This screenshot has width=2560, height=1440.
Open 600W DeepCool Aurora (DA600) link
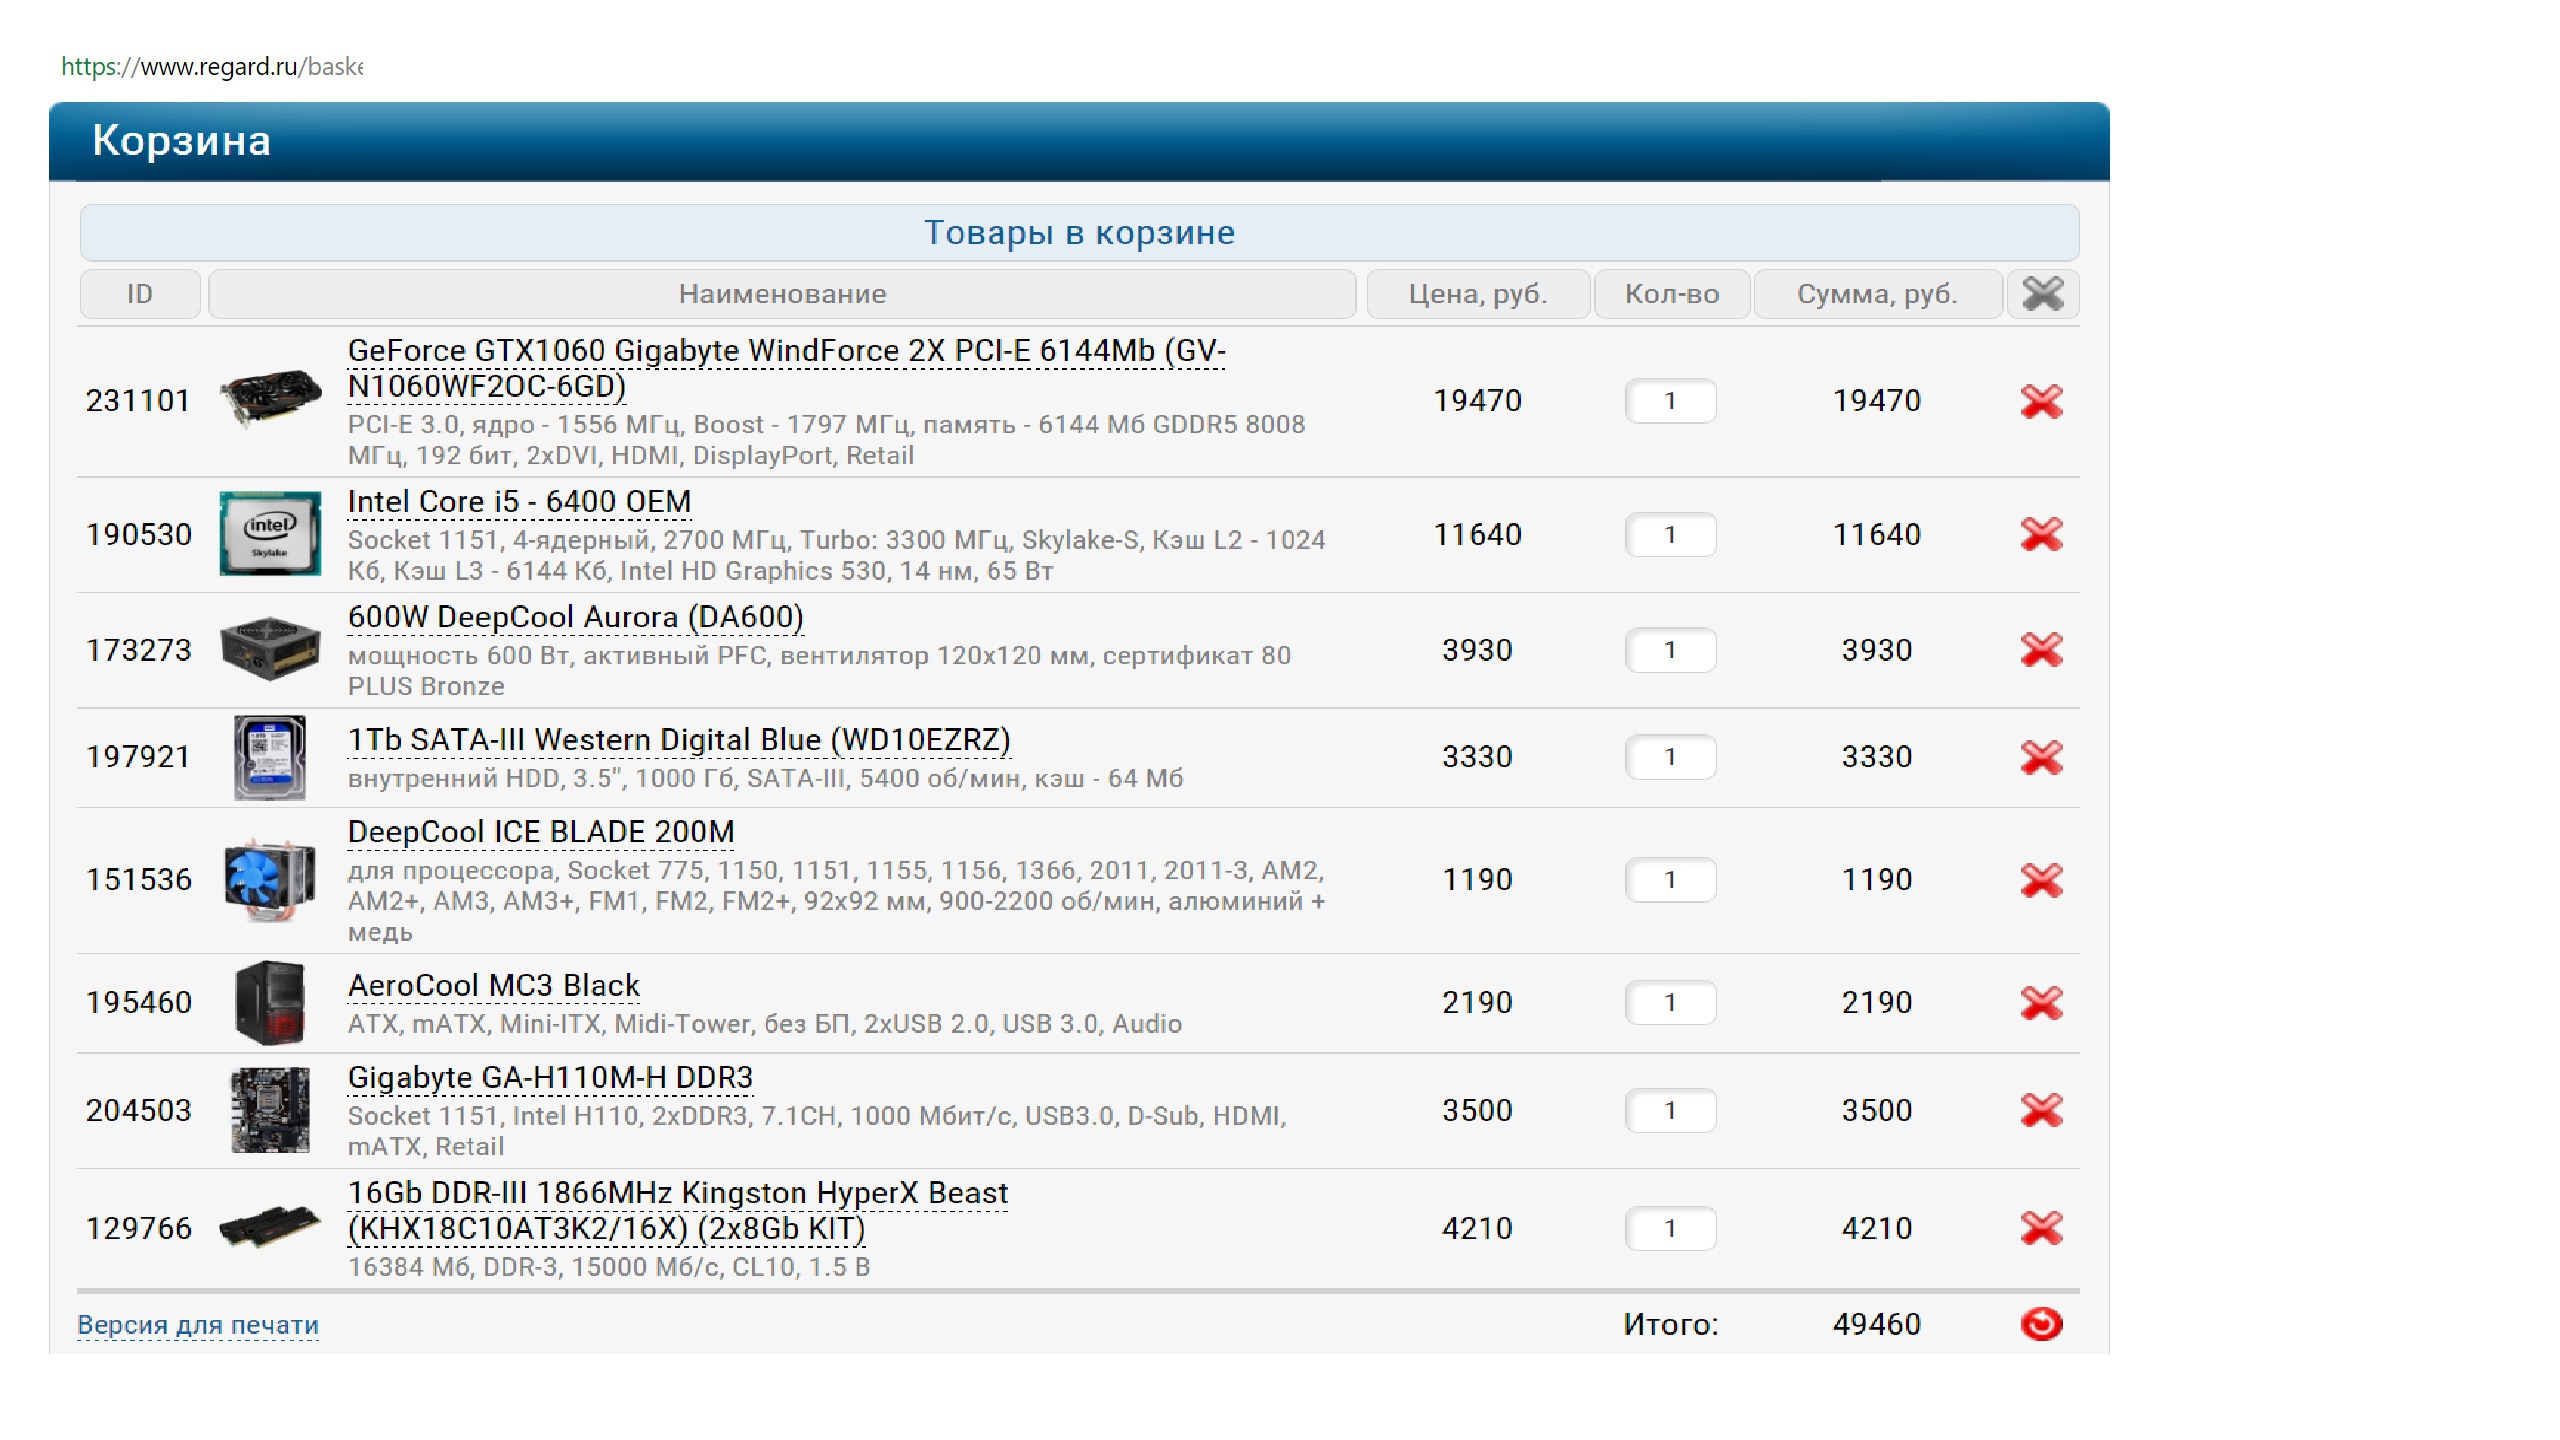coord(575,617)
